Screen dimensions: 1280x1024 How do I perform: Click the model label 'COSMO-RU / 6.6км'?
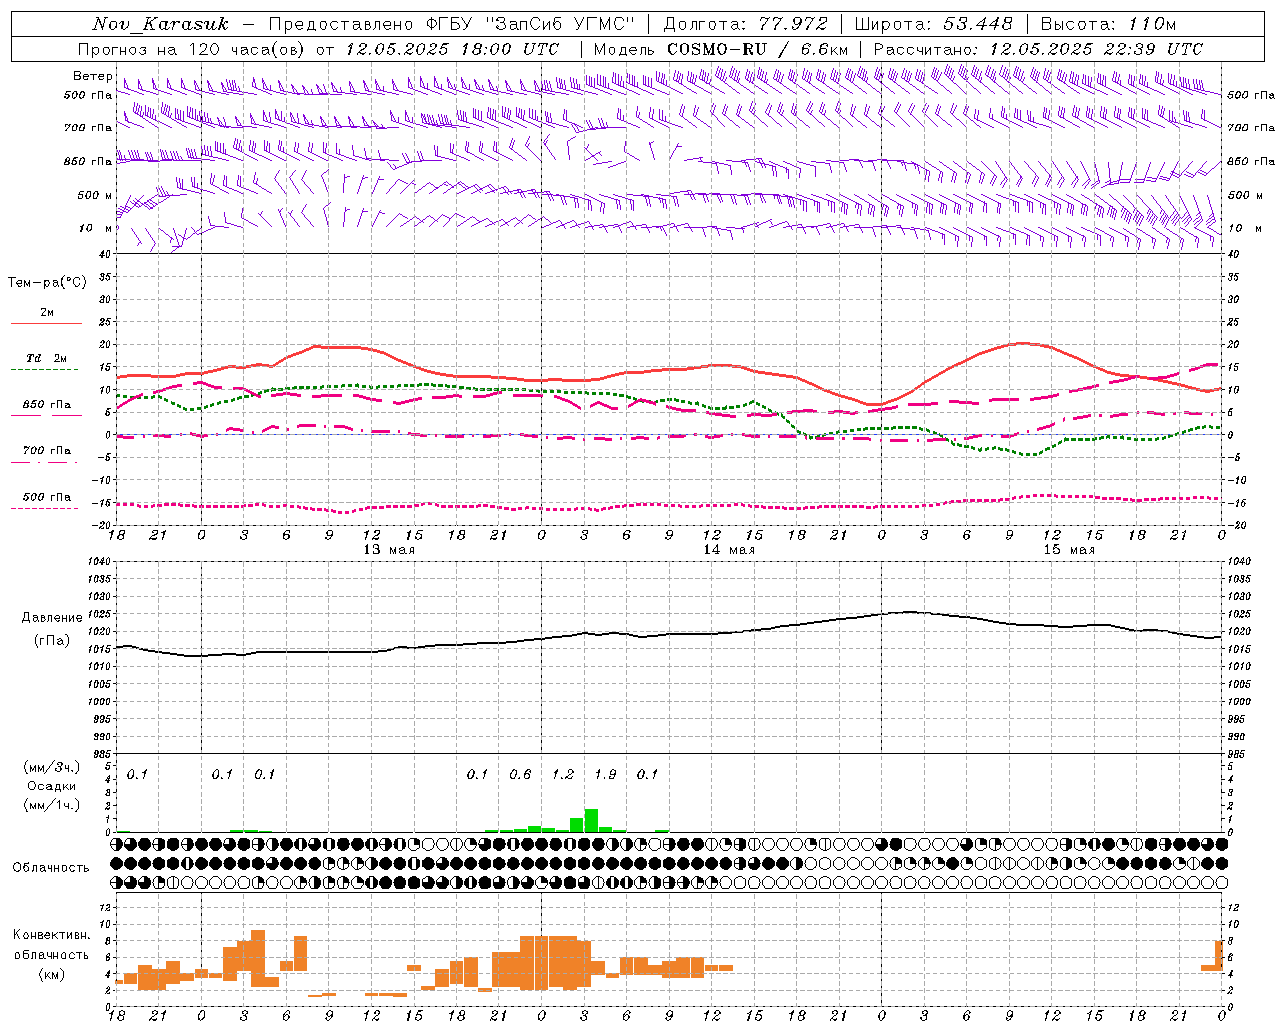click(758, 49)
